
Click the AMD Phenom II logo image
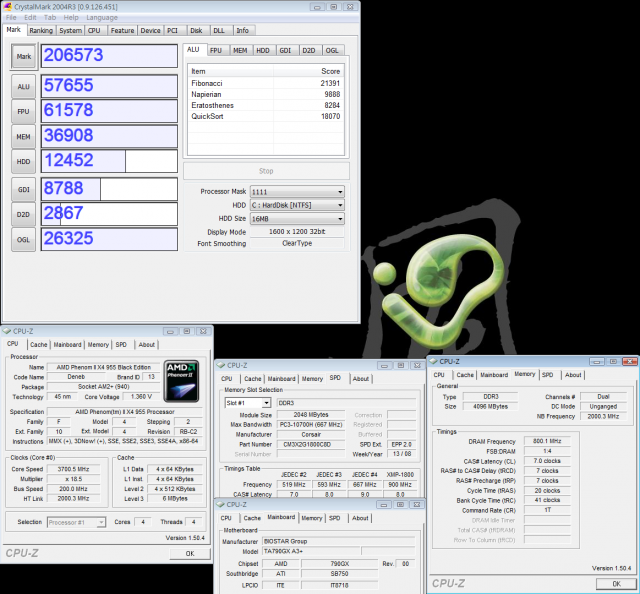[x=181, y=381]
